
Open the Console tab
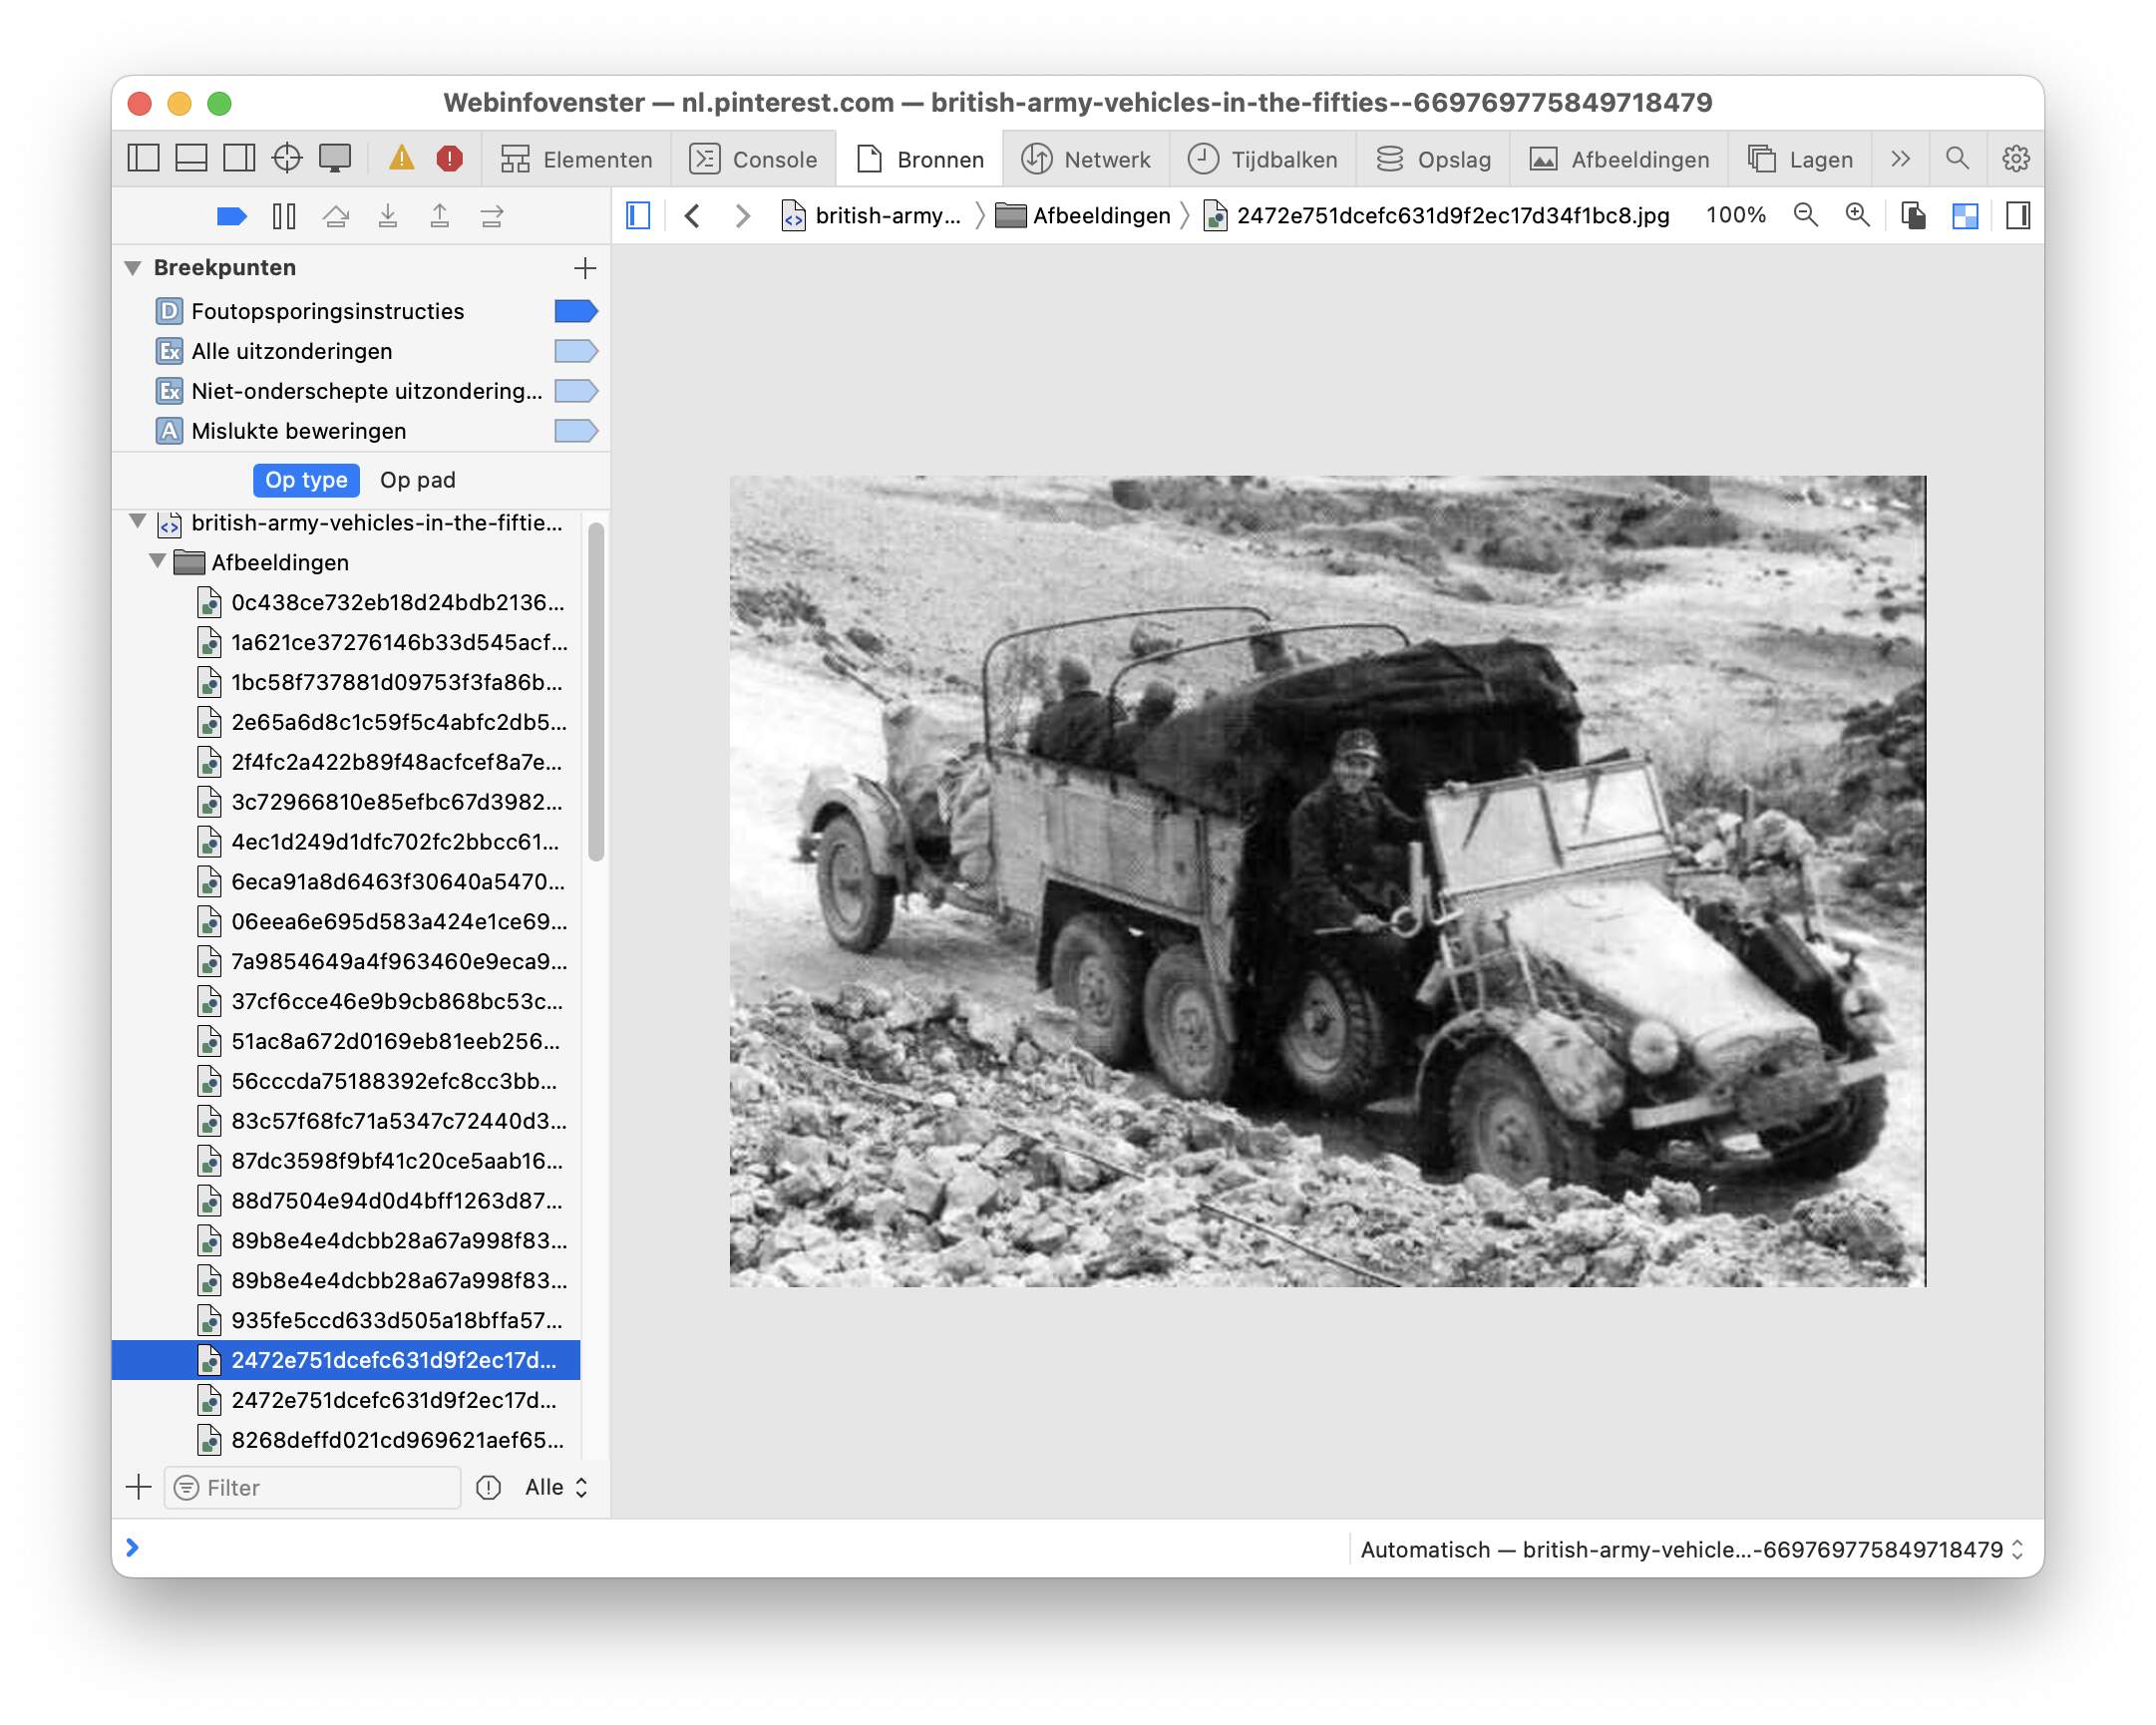753,159
